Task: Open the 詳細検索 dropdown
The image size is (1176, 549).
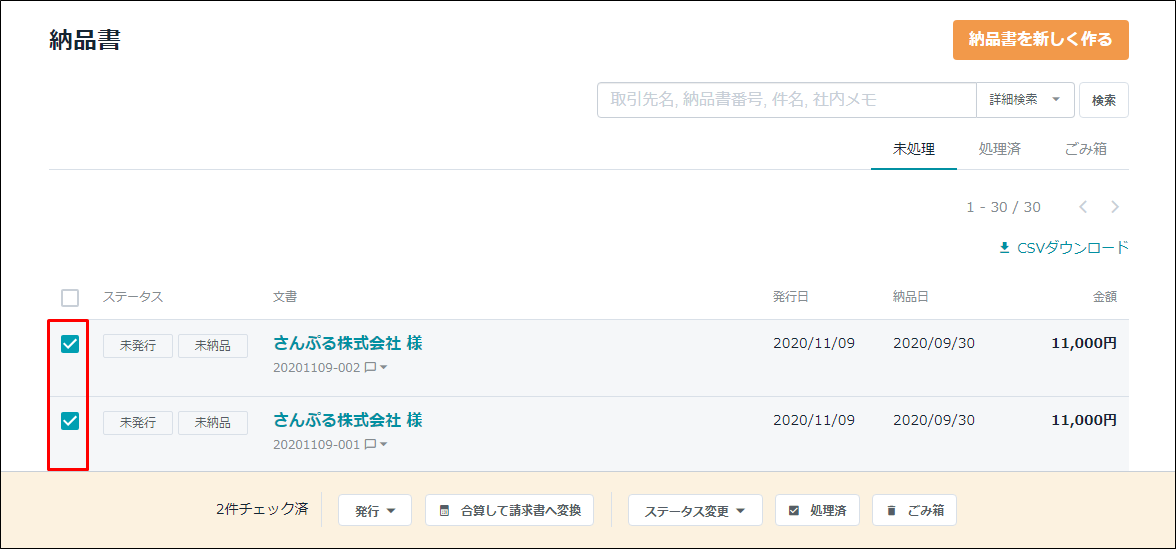Action: point(1025,100)
